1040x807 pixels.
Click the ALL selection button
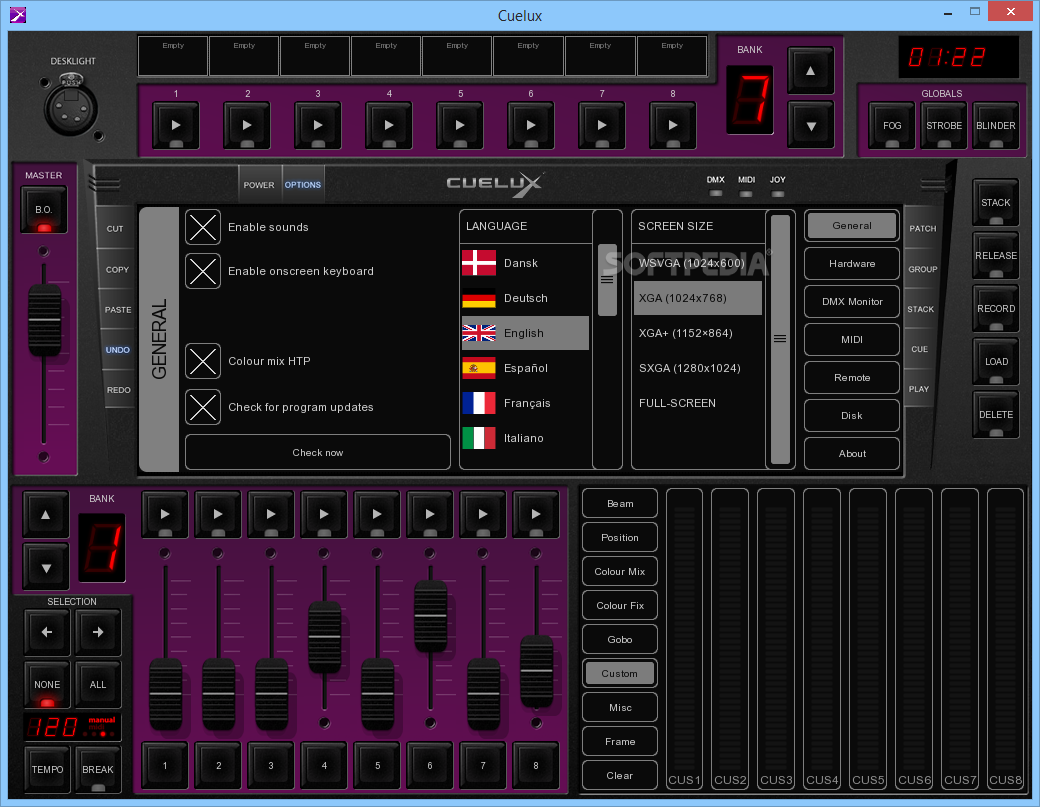click(98, 684)
